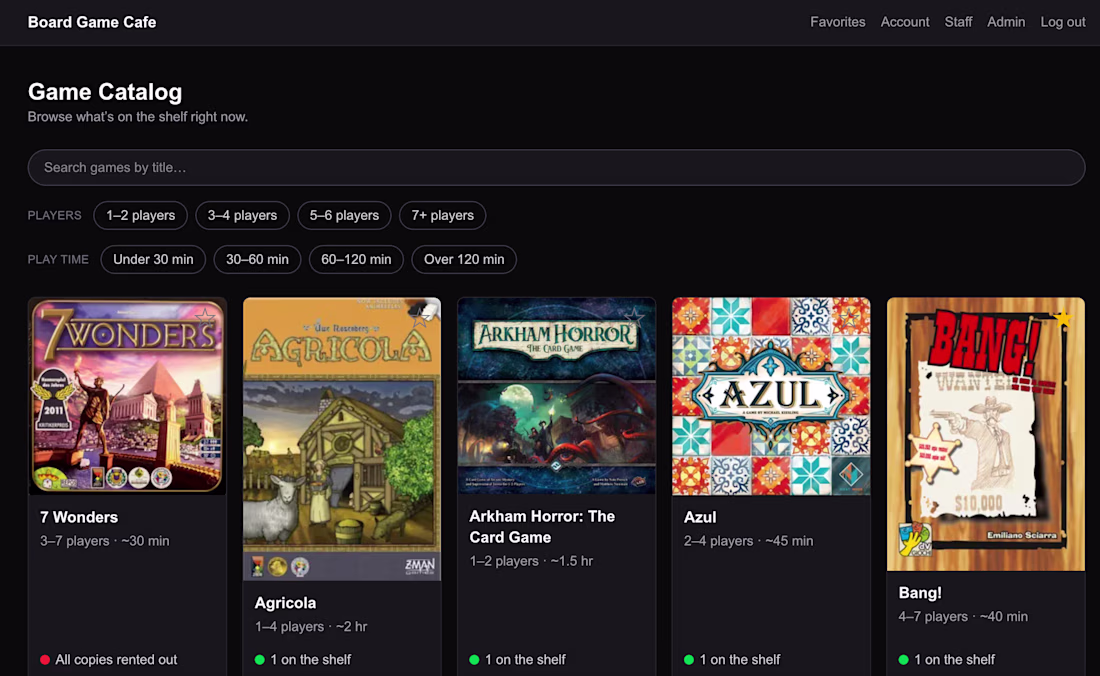Image resolution: width=1100 pixels, height=676 pixels.
Task: Click '1 on the shelf' under Agricola
Action: coord(303,660)
